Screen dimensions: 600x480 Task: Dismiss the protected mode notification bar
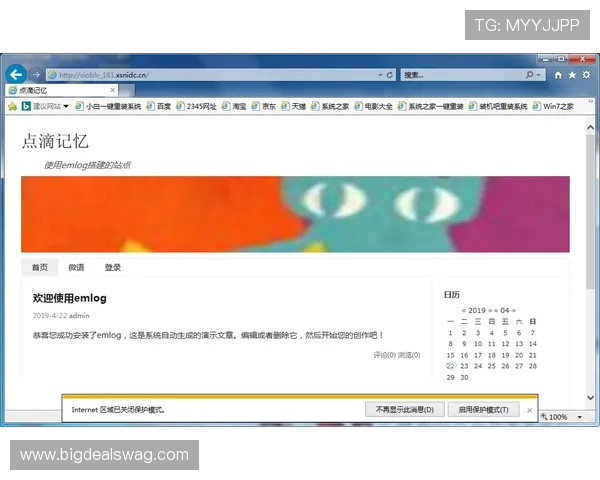click(x=530, y=410)
